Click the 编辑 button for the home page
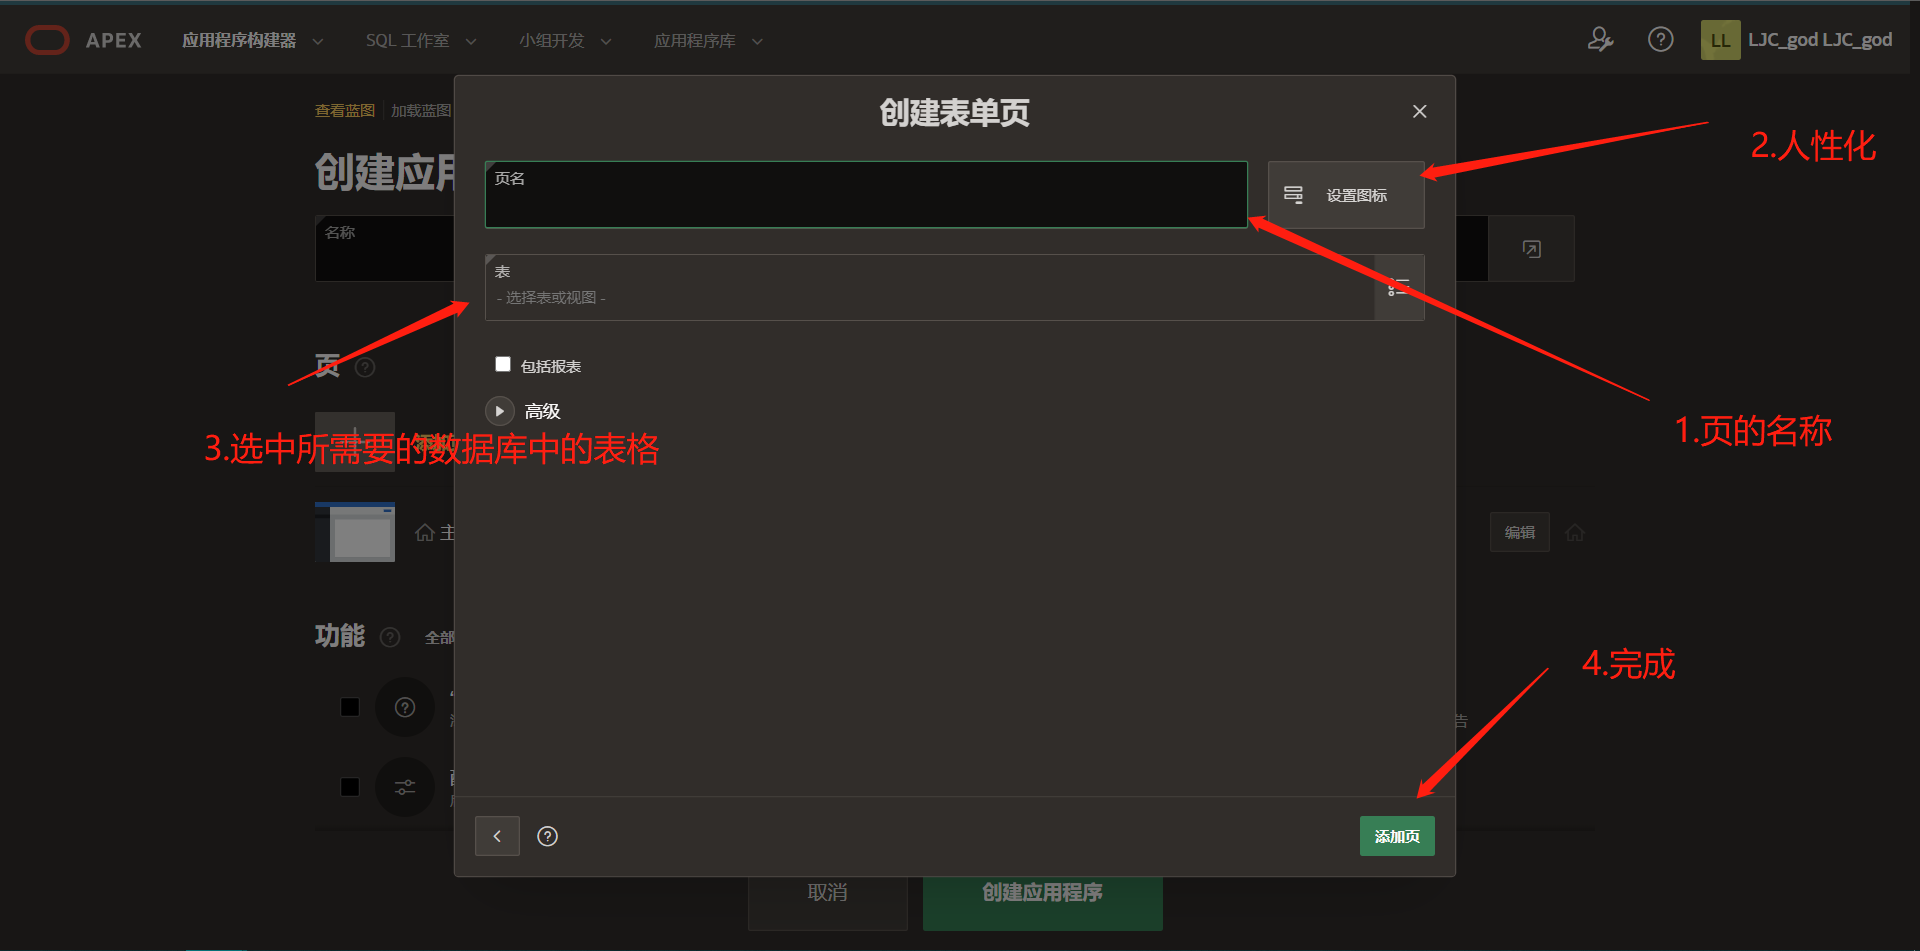The width and height of the screenshot is (1920, 951). coord(1519,532)
